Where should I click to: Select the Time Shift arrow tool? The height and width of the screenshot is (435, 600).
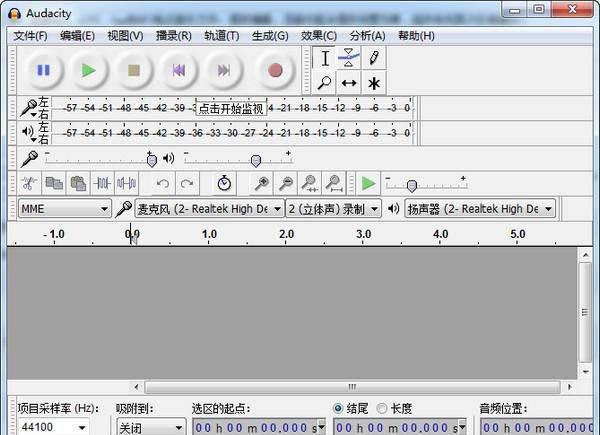coord(349,83)
